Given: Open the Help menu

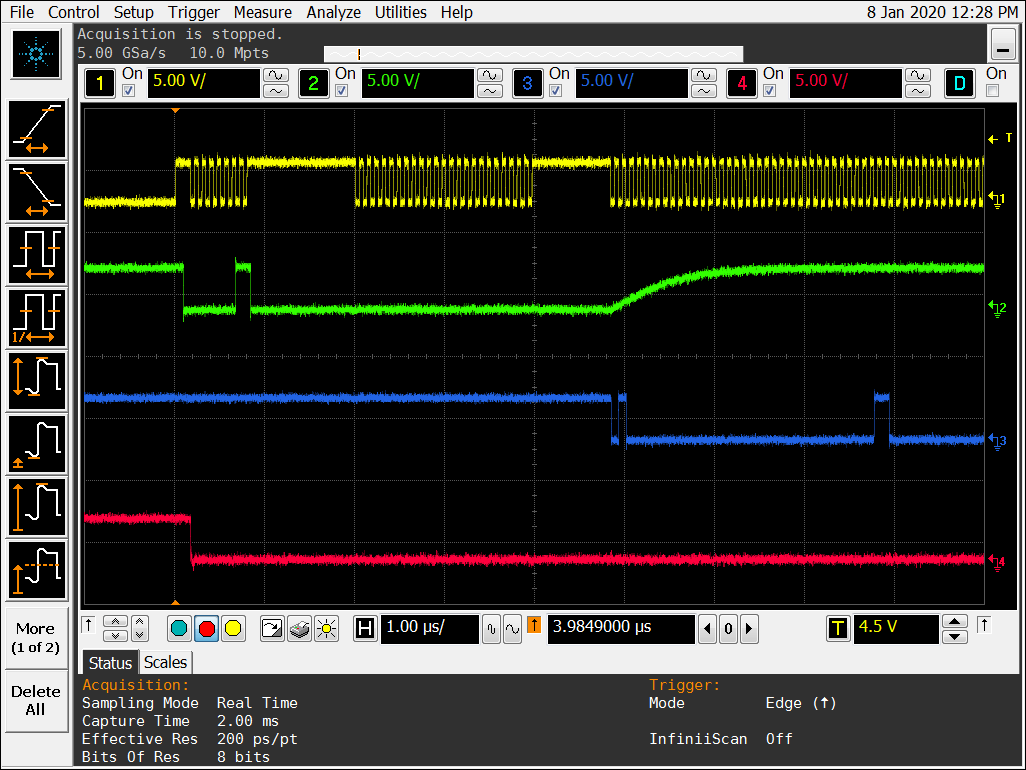Looking at the screenshot, I should point(456,12).
